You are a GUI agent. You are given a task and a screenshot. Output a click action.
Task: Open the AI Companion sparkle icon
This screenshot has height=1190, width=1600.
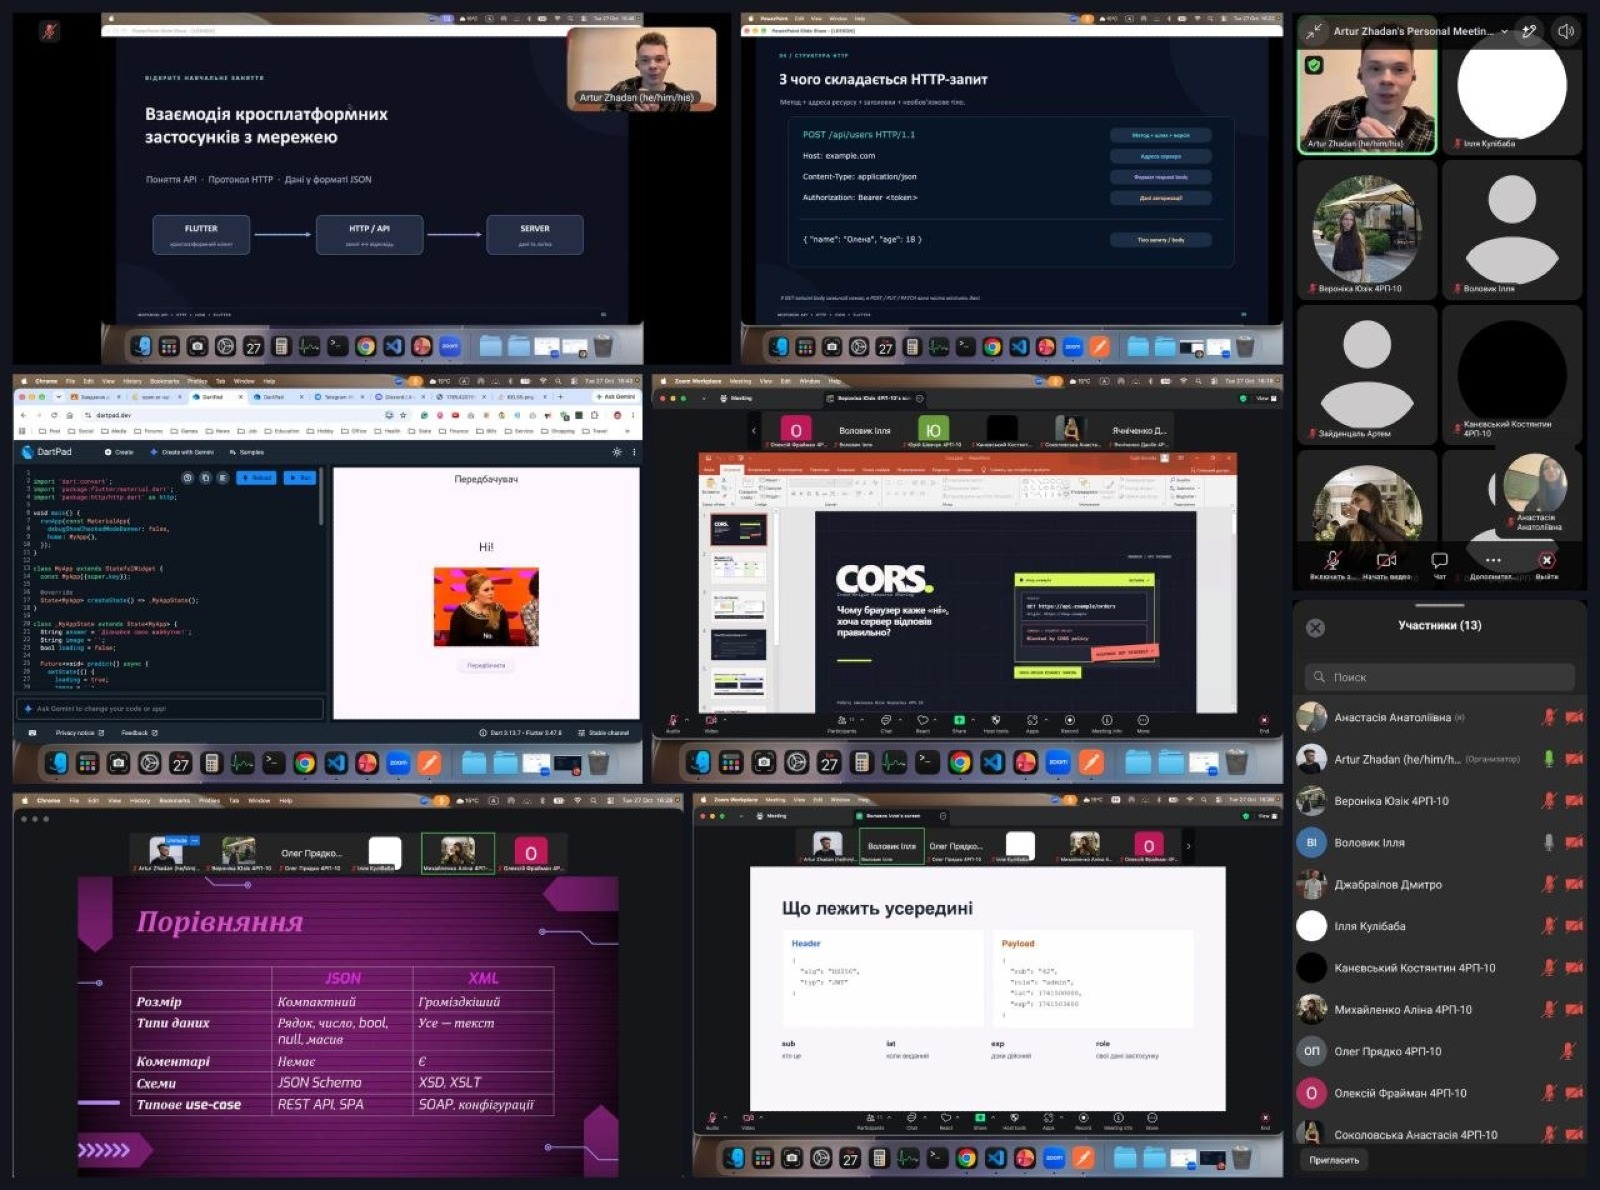pos(1528,31)
